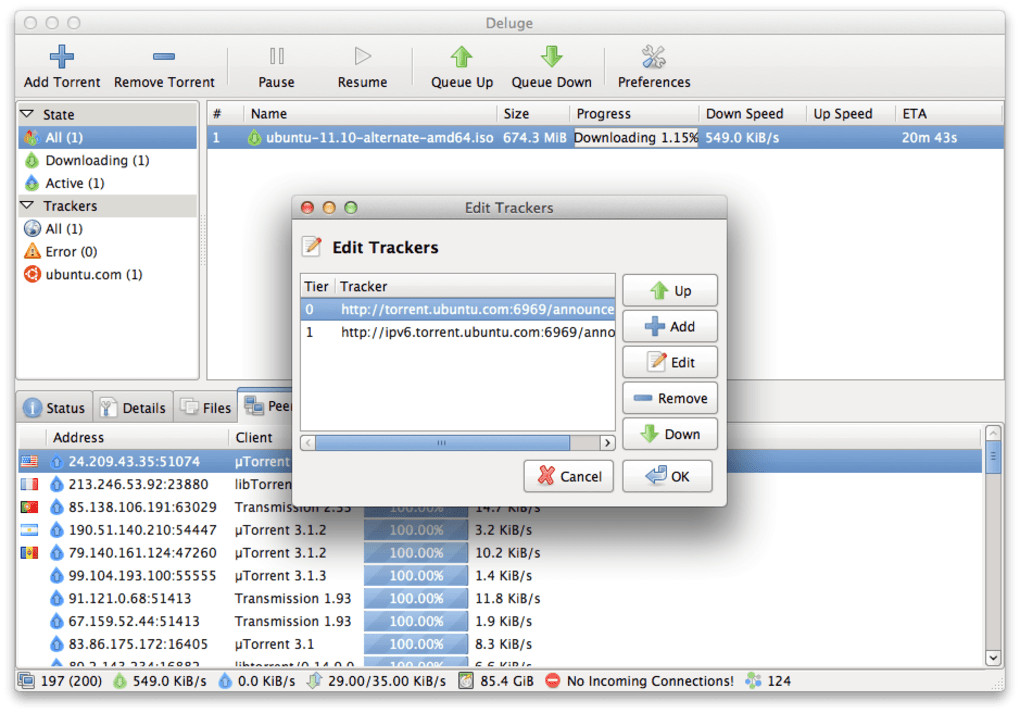1020x713 pixels.
Task: Collapse the State section triangle
Action: tap(27, 114)
